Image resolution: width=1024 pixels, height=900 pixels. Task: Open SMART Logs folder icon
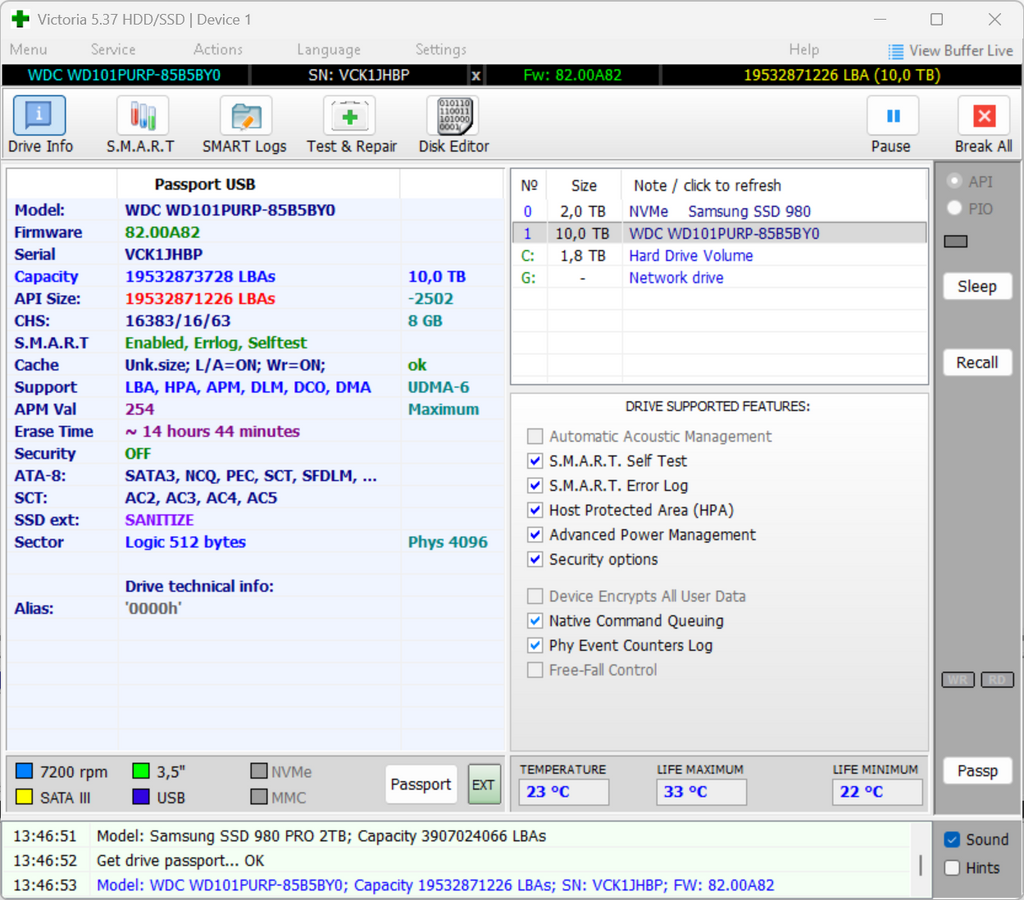tap(246, 115)
